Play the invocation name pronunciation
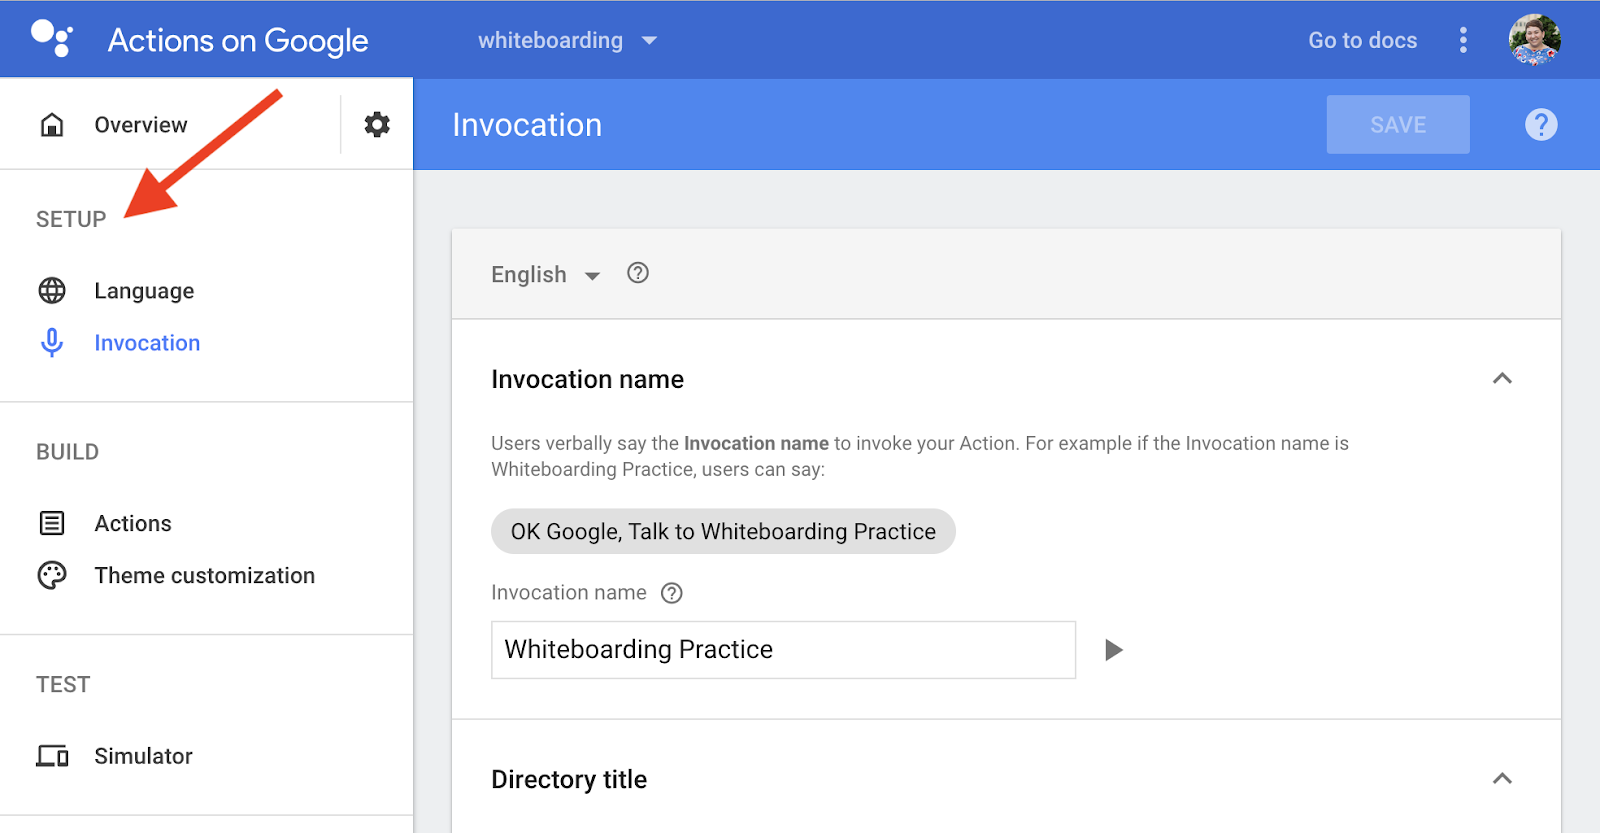Image resolution: width=1600 pixels, height=833 pixels. pyautogui.click(x=1113, y=650)
